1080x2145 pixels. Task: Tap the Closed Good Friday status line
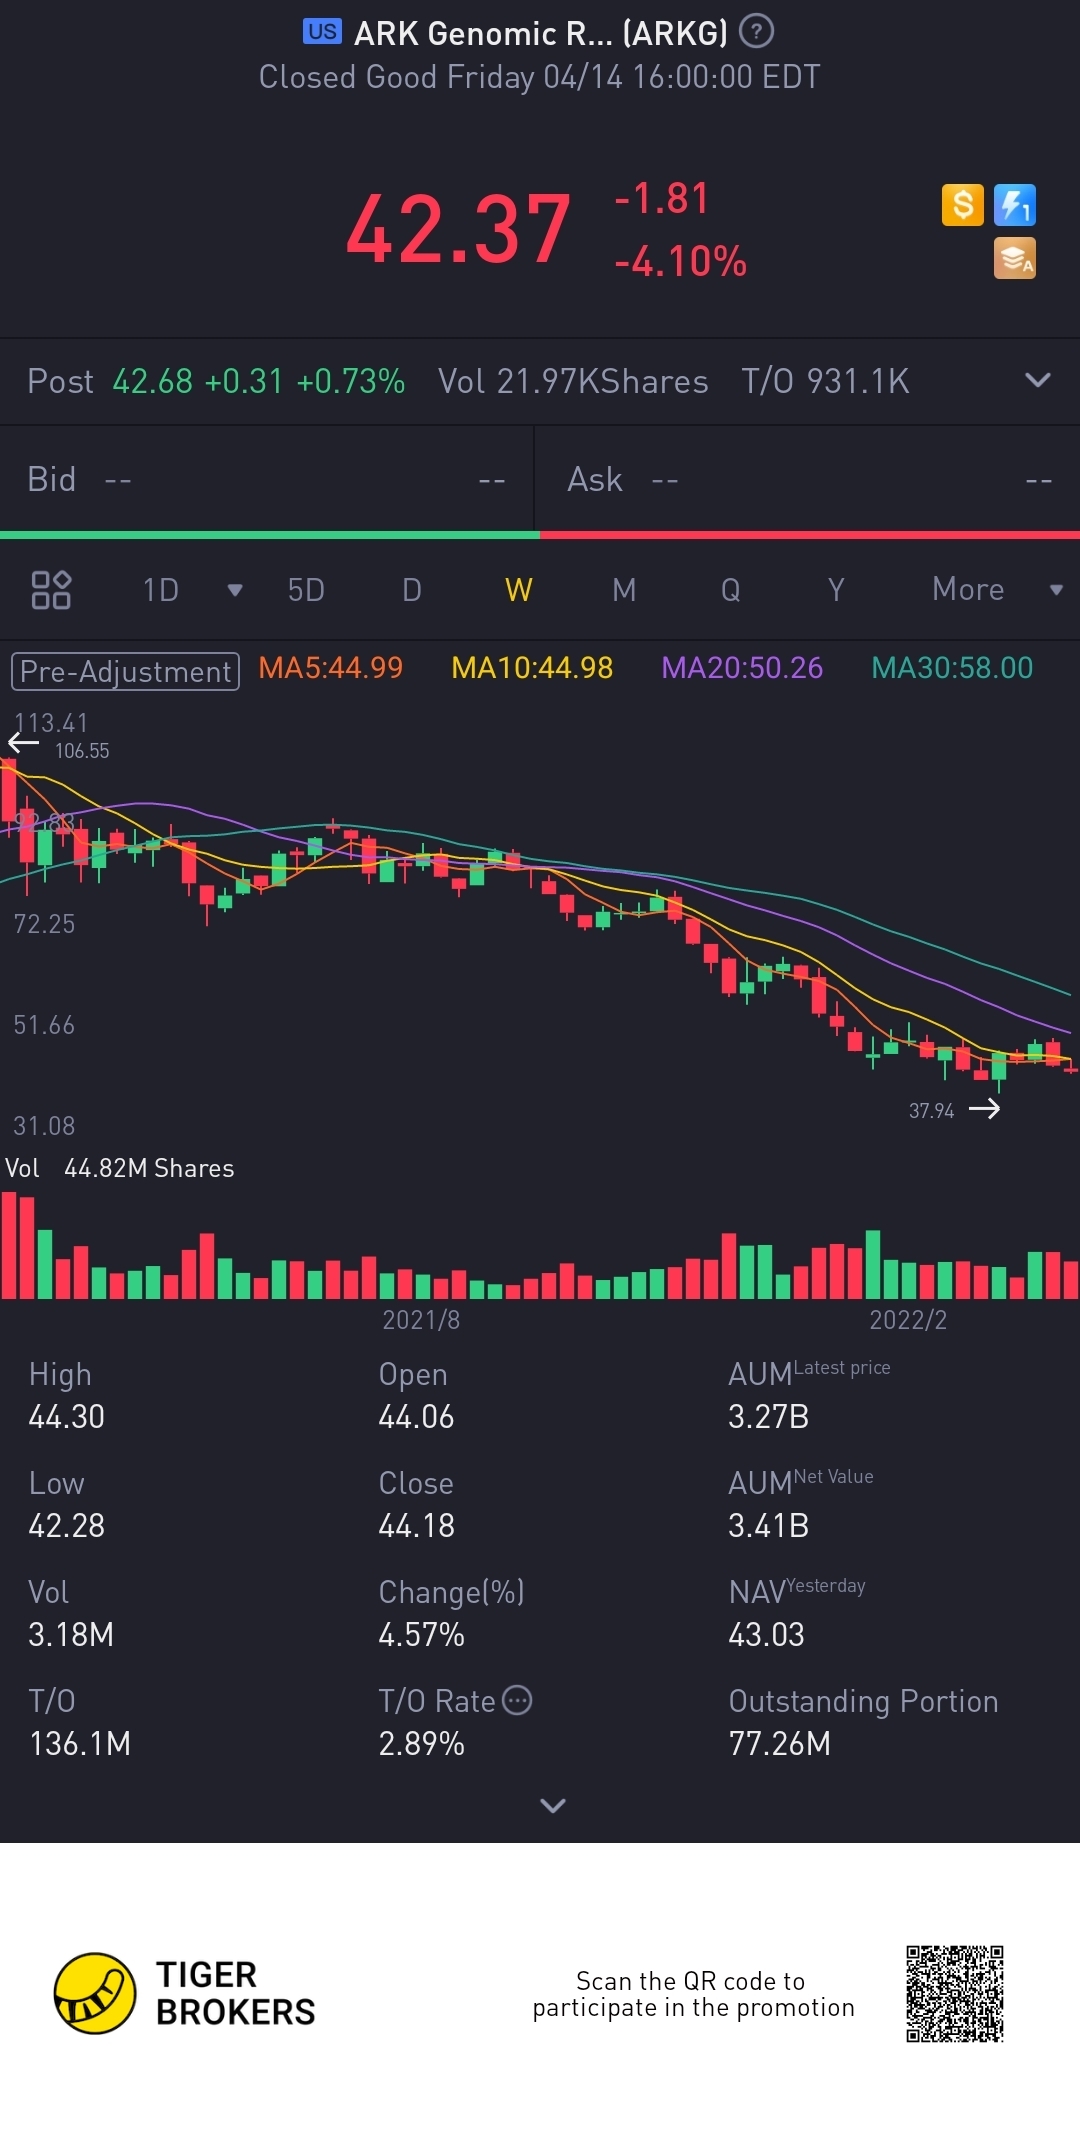(540, 77)
